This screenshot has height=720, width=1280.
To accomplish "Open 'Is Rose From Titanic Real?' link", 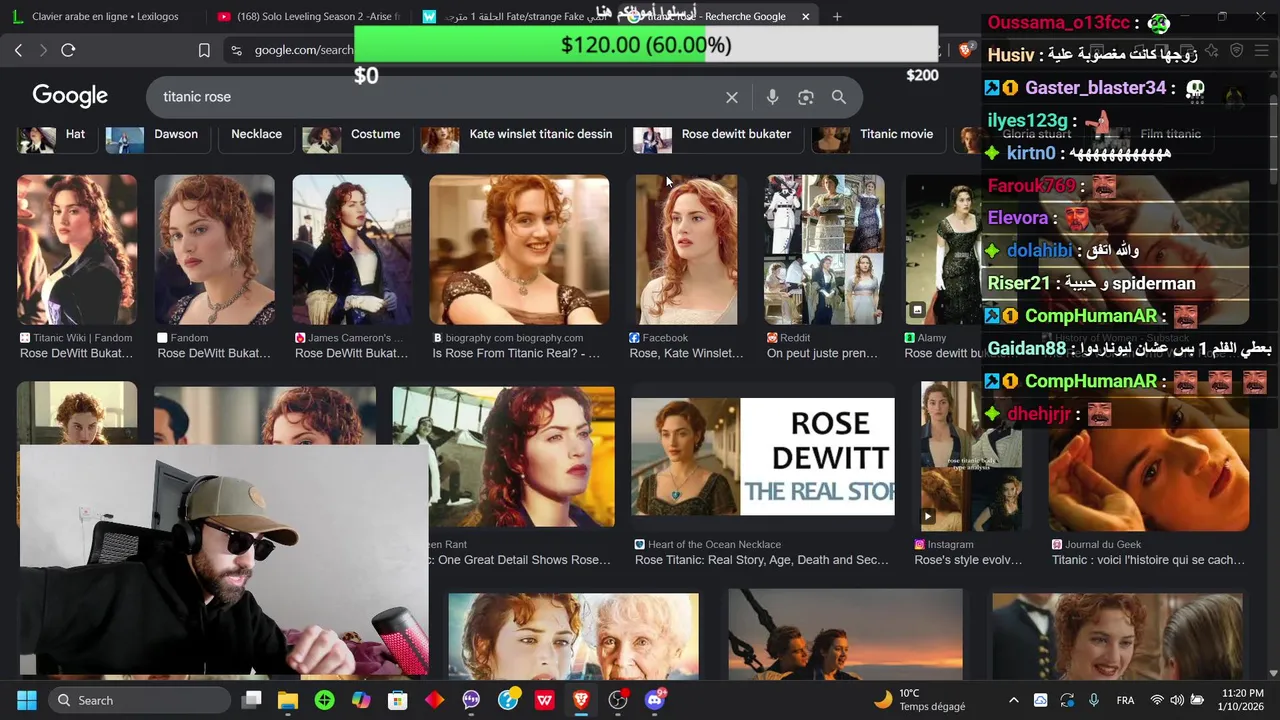I will 516,353.
